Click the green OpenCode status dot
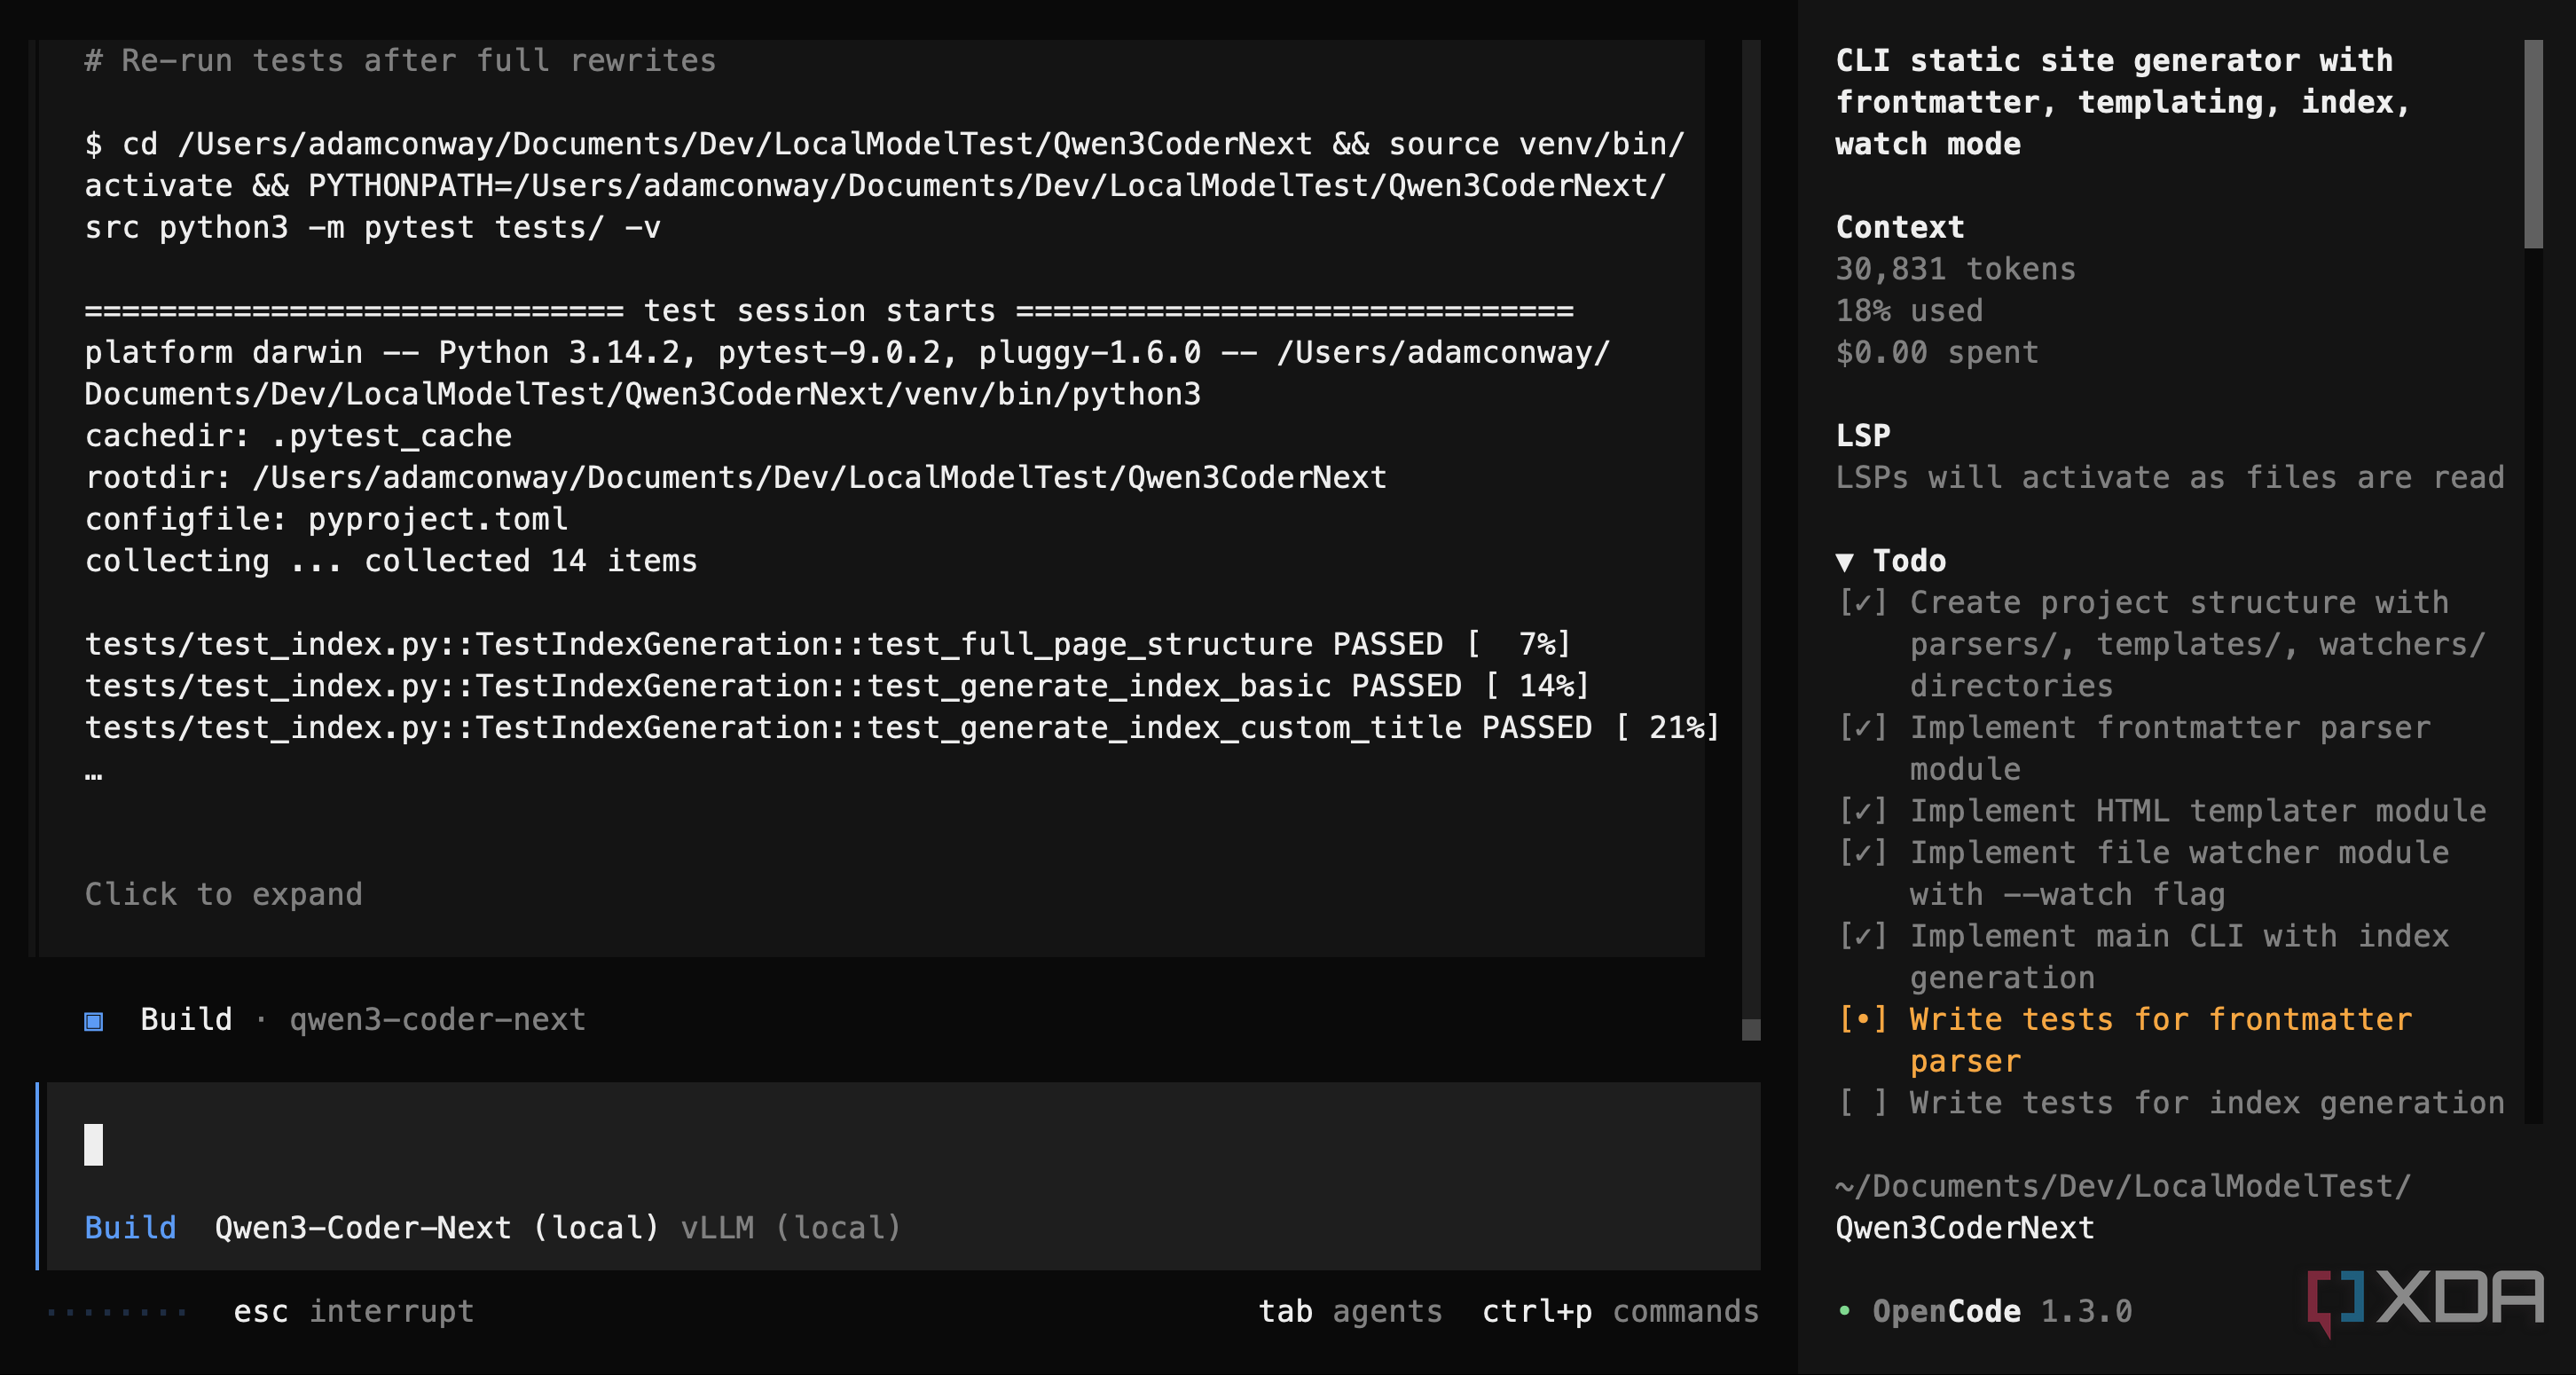This screenshot has height=1375, width=2576. click(1844, 1311)
